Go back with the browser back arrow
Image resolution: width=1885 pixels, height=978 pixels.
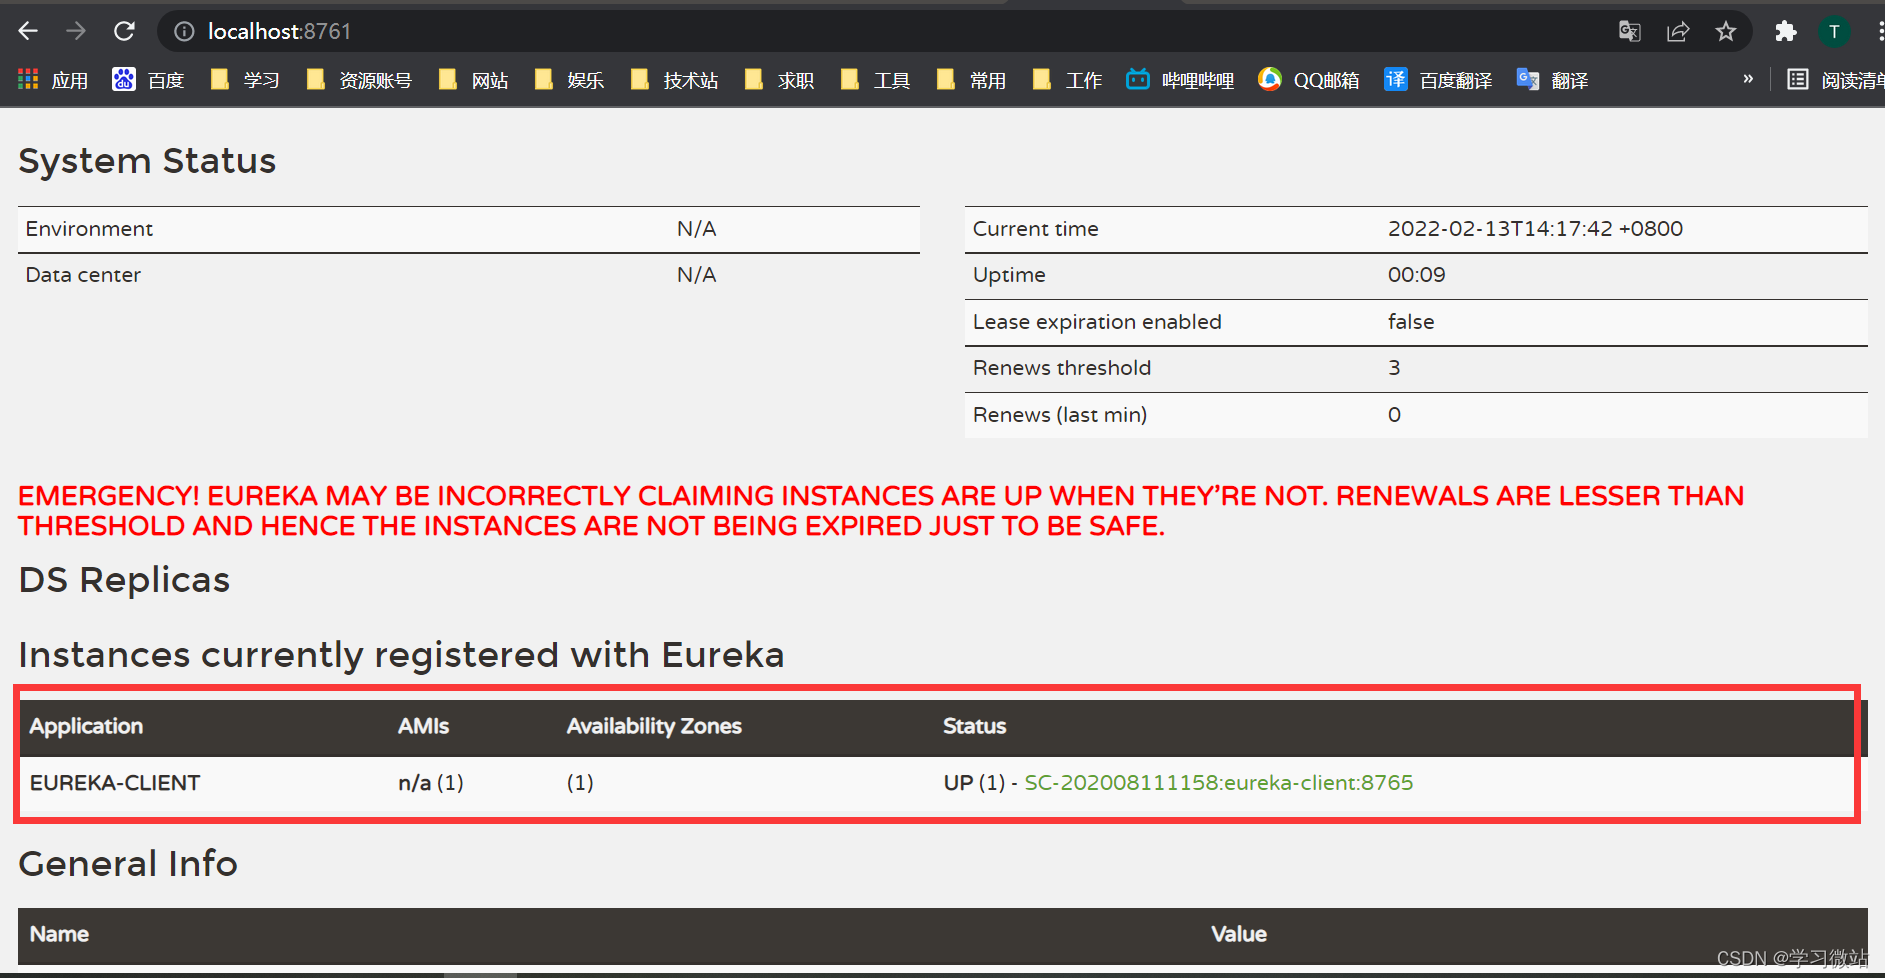tap(28, 31)
